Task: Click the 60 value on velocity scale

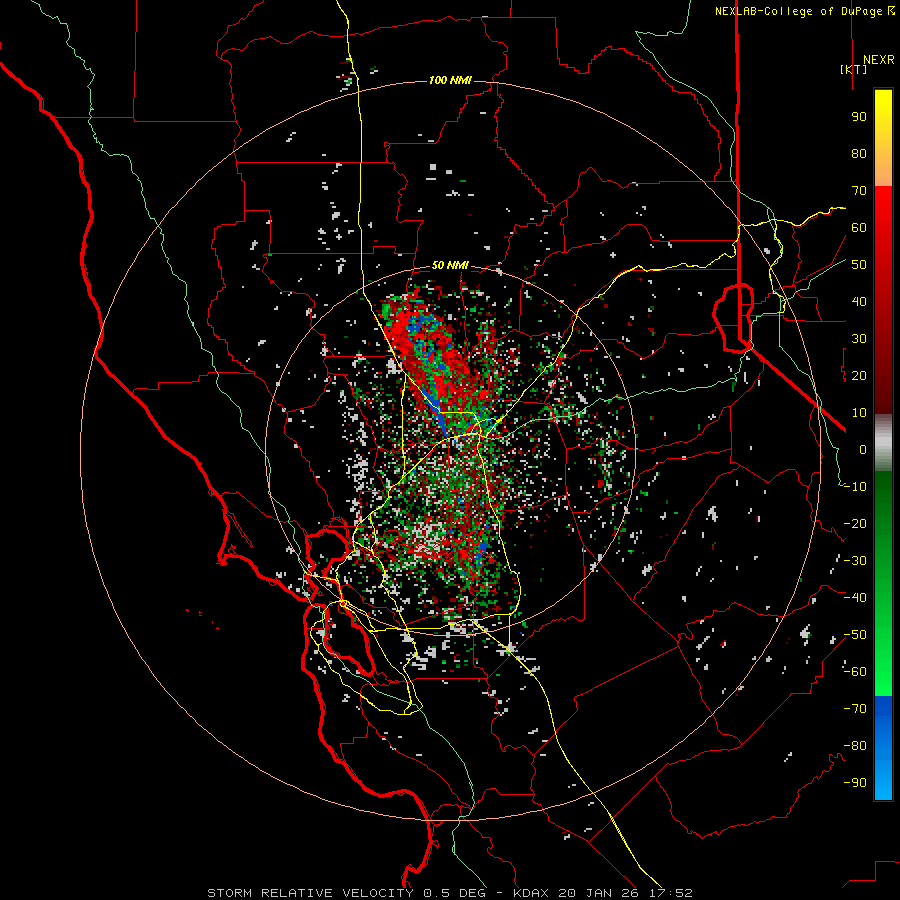Action: coord(859,228)
